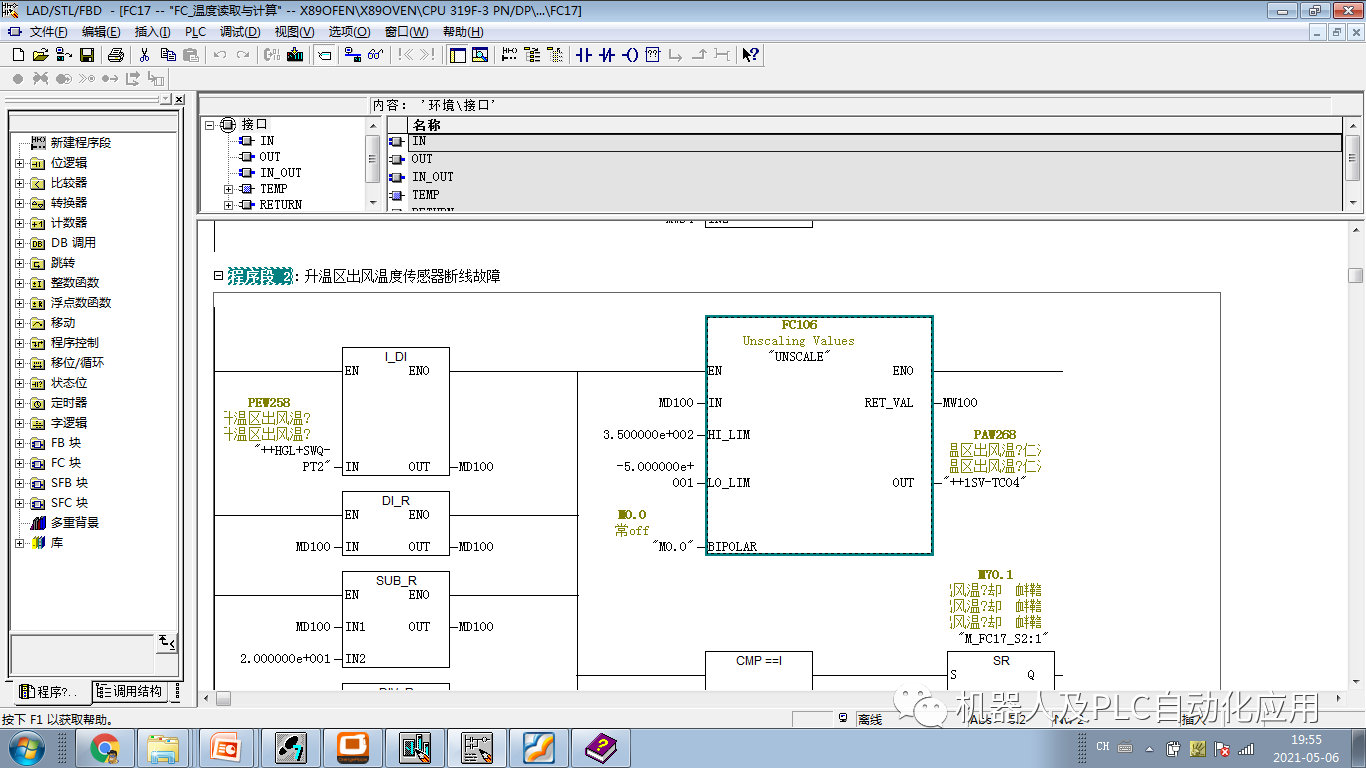Expand TEMP in the interface tree

pyautogui.click(x=228, y=189)
